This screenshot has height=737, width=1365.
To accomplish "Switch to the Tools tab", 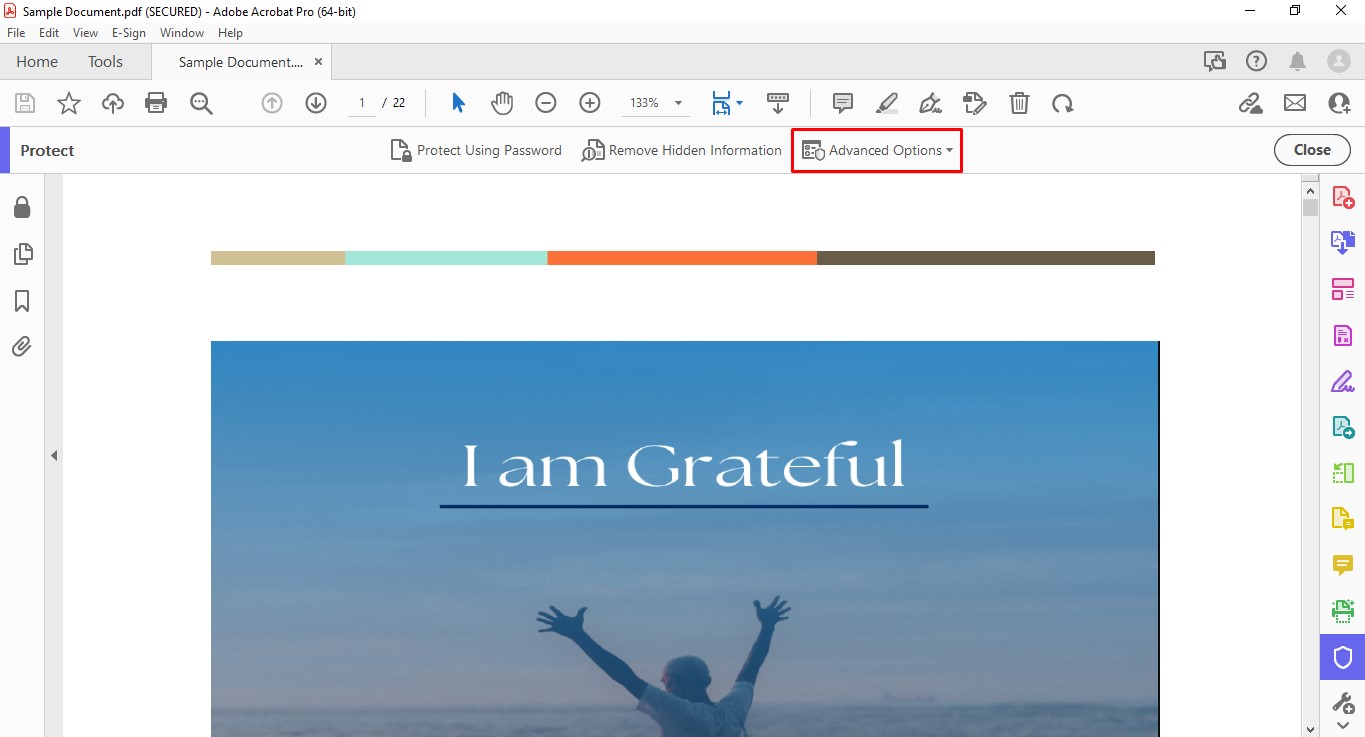I will click(x=105, y=61).
